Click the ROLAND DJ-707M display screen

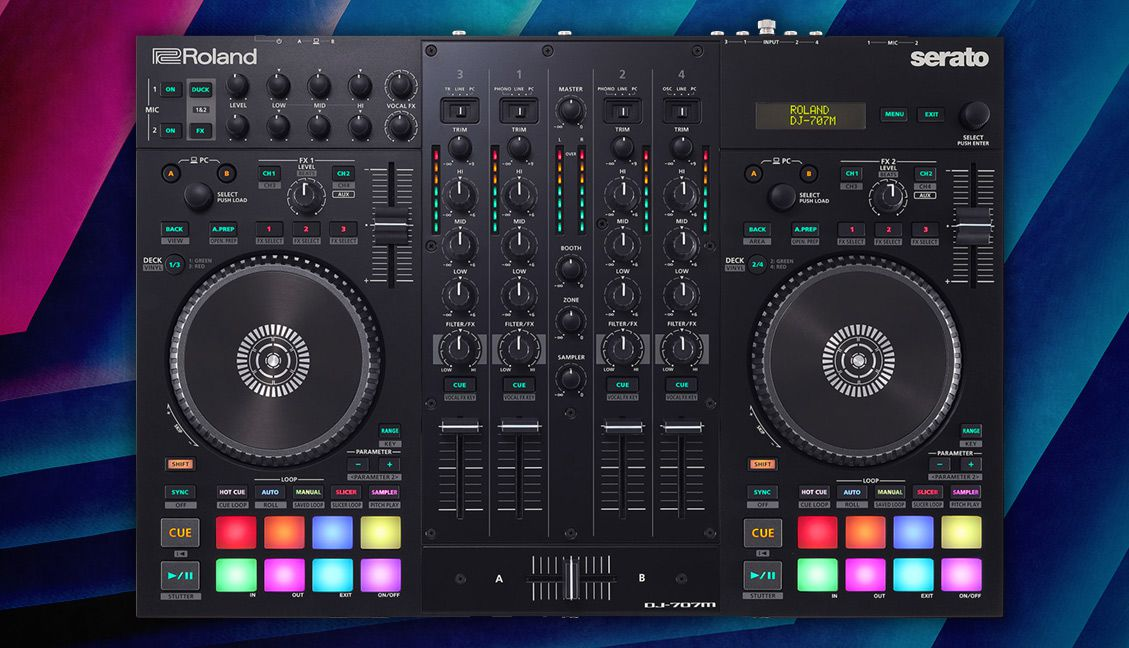(811, 115)
